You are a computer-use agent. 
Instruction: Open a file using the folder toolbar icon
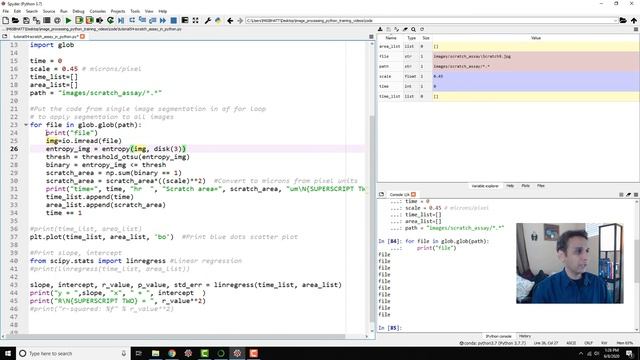point(16,20)
